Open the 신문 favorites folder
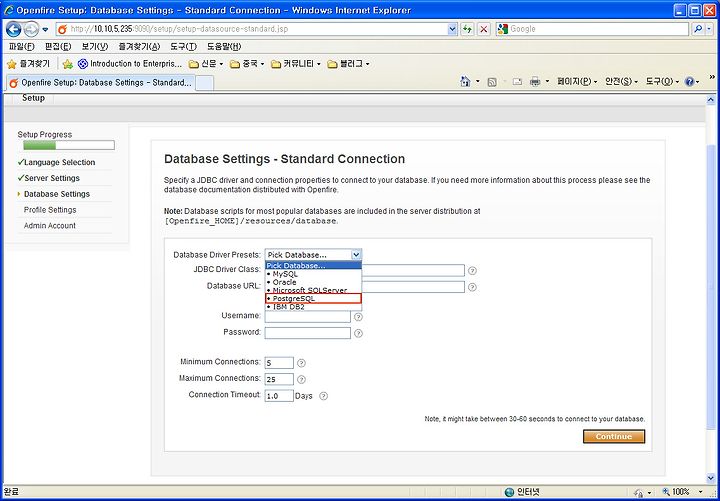 click(x=206, y=64)
